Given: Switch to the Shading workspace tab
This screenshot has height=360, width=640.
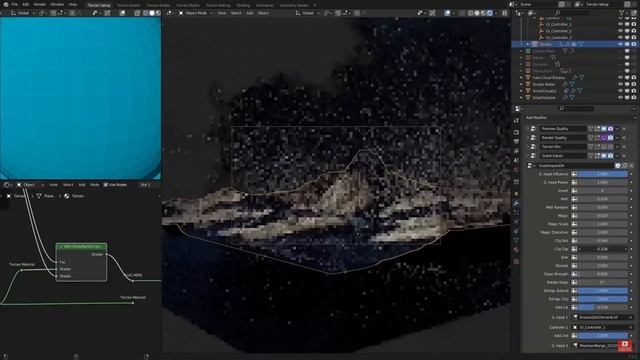Looking at the screenshot, I should tap(243, 5).
